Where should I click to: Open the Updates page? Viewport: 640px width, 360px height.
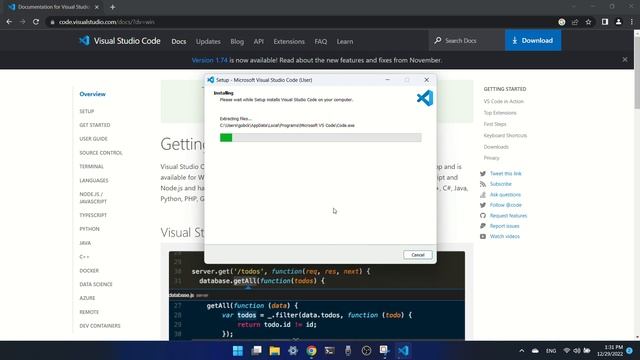tap(208, 41)
